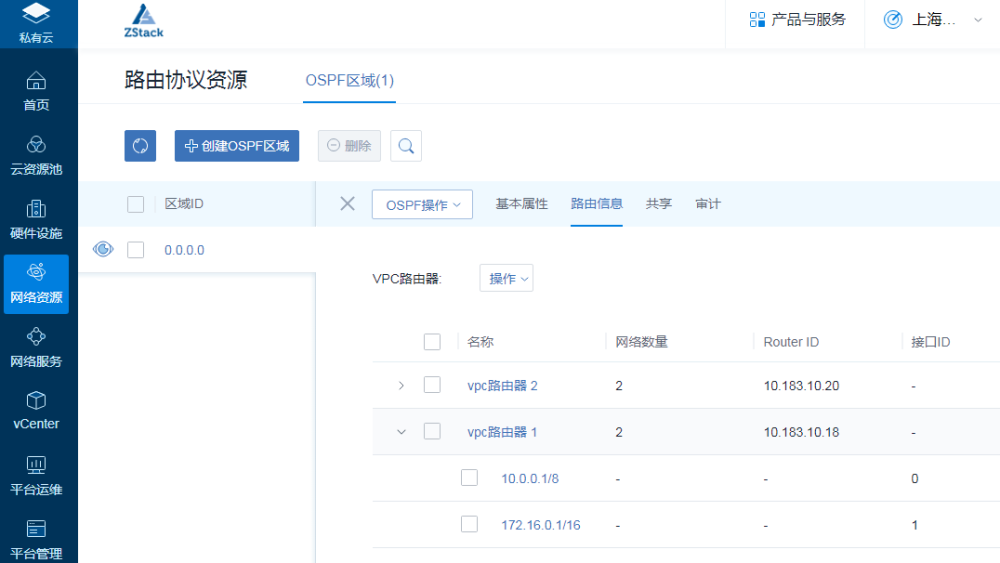This screenshot has width=1000, height=563.
Task: Tick checkbox for area 0.0.0.0
Action: (x=135, y=250)
